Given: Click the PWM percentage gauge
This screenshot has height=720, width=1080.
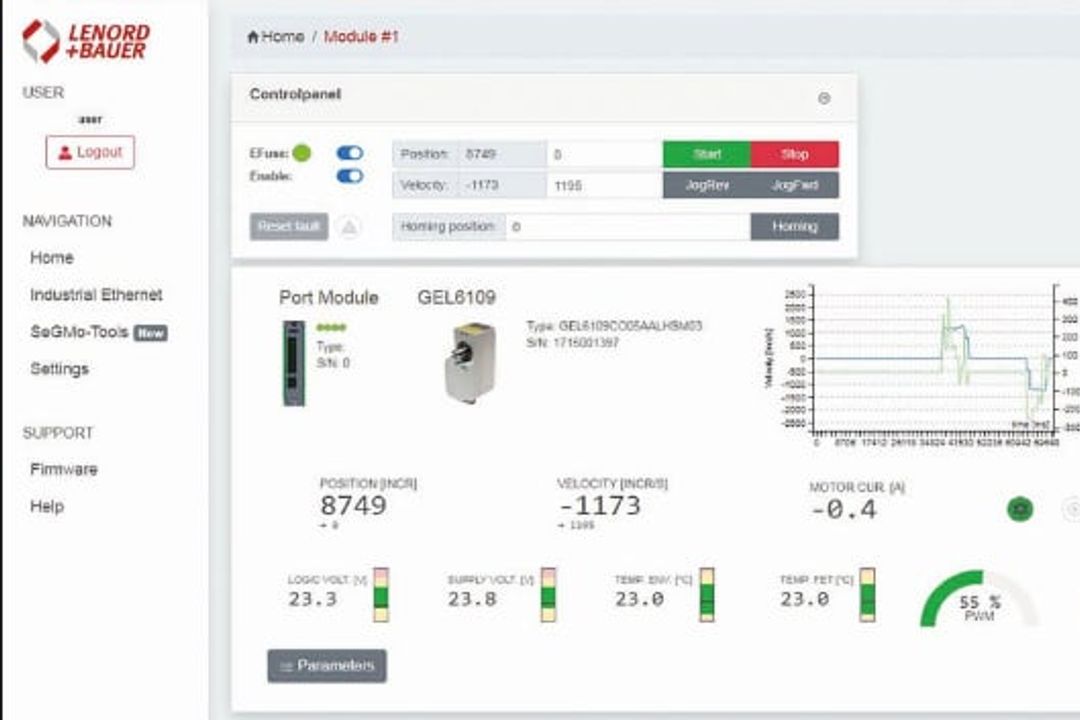Looking at the screenshot, I should point(979,599).
